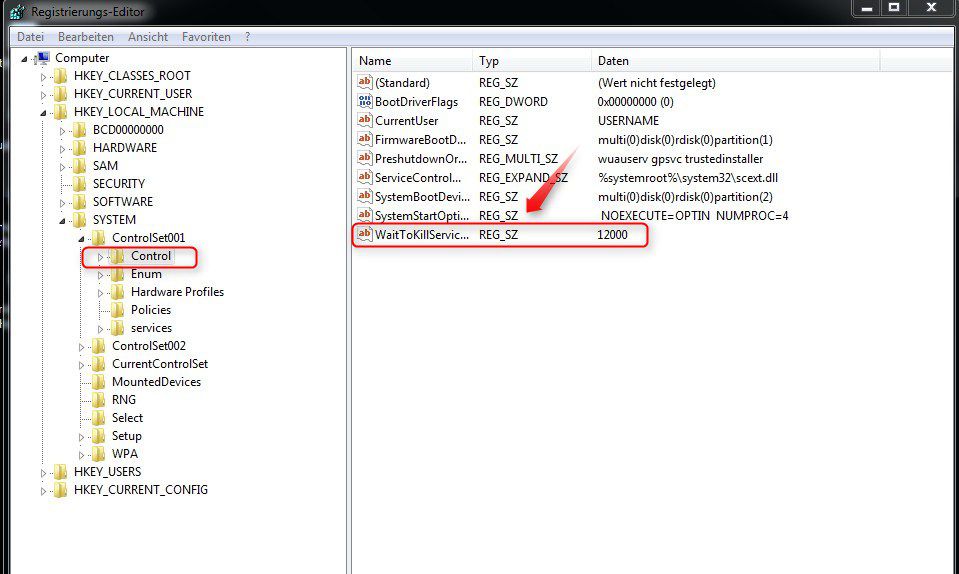959x574 pixels.
Task: Click the HKEY_CURRENT_USER folder icon
Action: pyautogui.click(x=60, y=94)
